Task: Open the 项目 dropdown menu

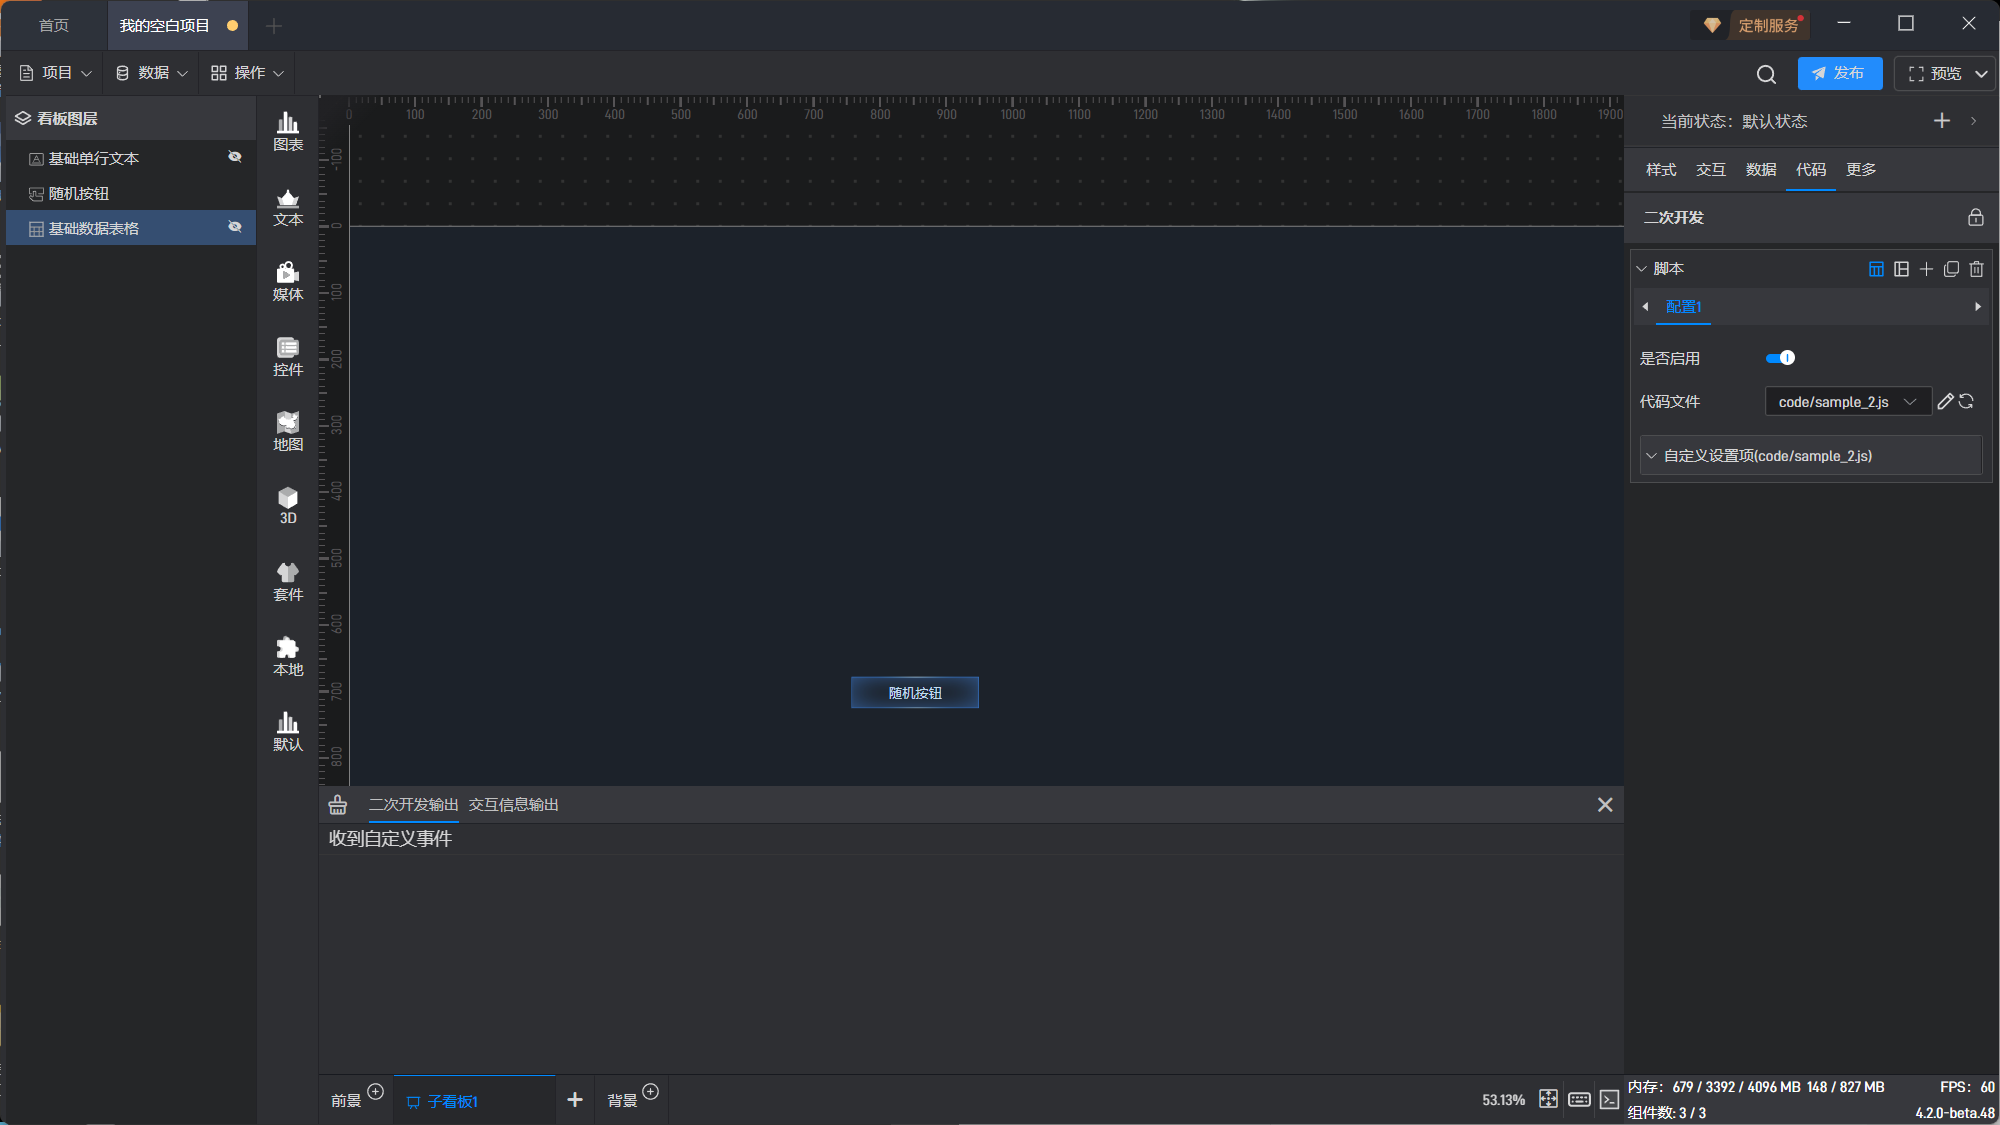Action: [x=56, y=73]
